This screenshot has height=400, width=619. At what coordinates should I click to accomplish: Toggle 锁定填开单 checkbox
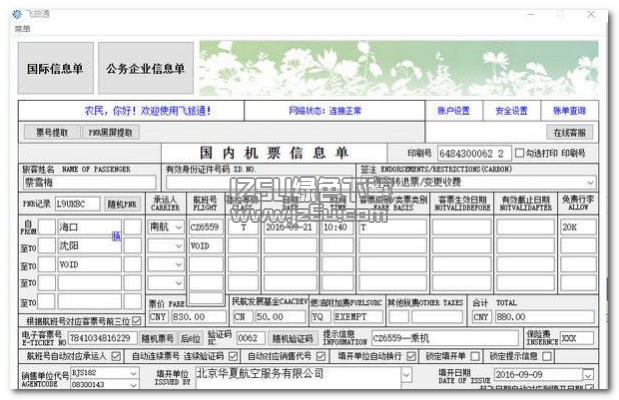coord(475,357)
